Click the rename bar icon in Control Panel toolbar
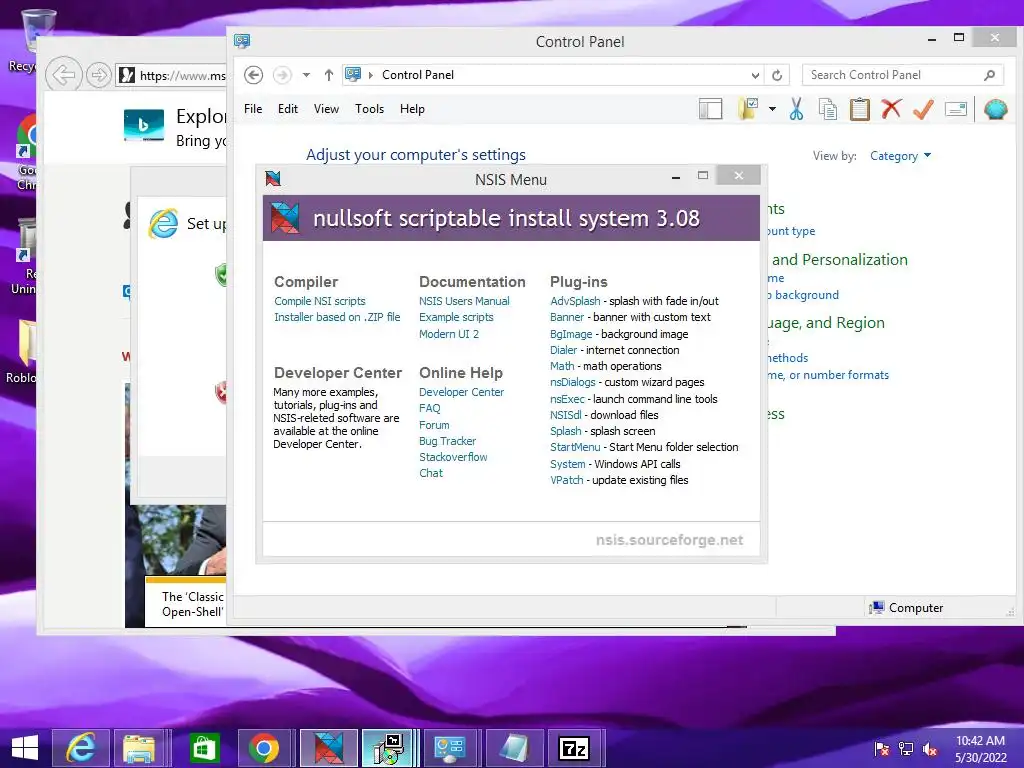 coord(955,109)
